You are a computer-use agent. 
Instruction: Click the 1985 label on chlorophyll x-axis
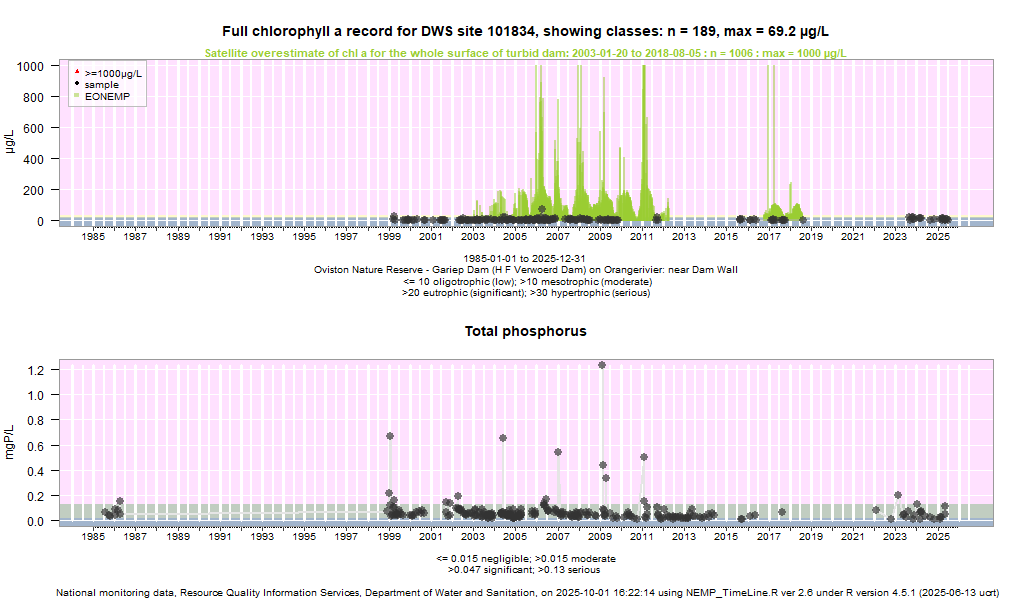(93, 237)
